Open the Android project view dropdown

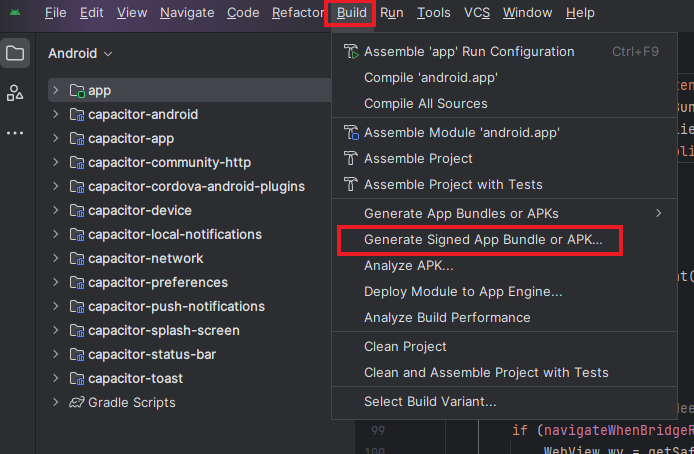[x=80, y=53]
